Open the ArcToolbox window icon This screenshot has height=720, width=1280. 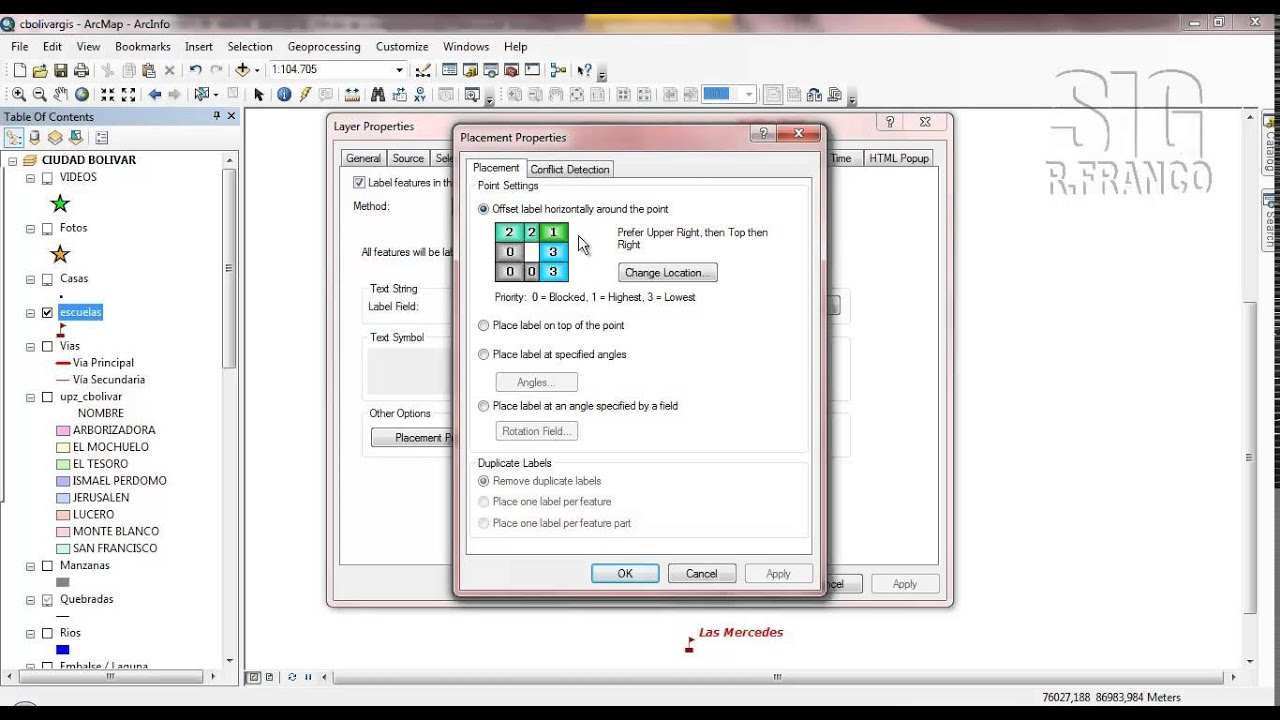[511, 70]
